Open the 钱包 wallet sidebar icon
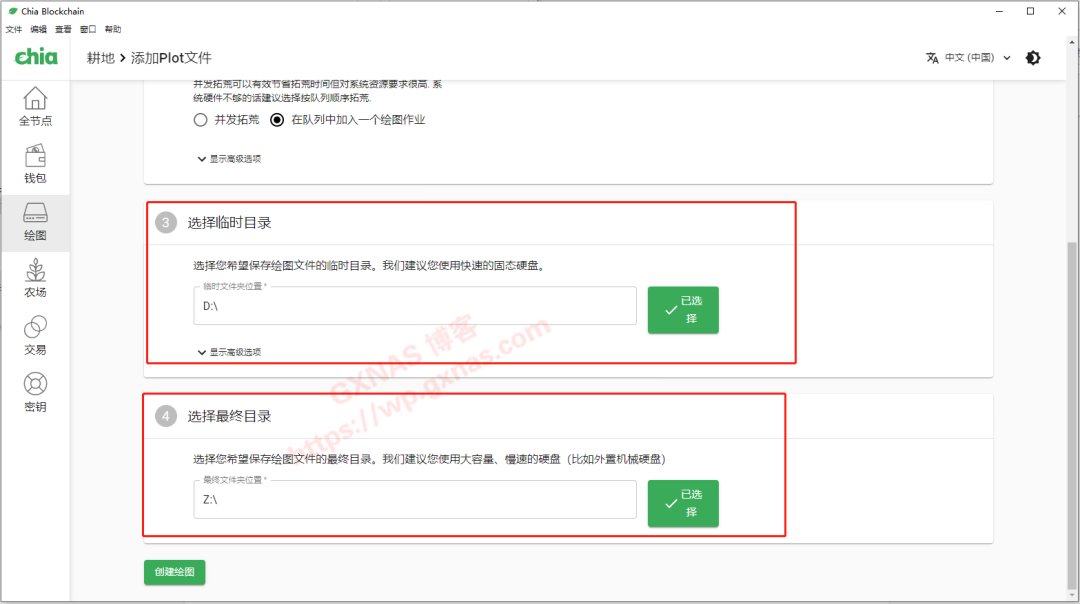1080x604 pixels. pos(35,164)
